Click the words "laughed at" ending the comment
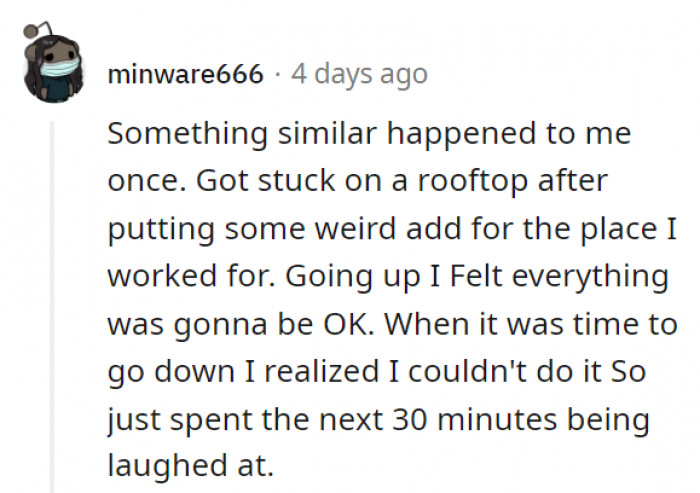This screenshot has height=493, width=700. (188, 467)
